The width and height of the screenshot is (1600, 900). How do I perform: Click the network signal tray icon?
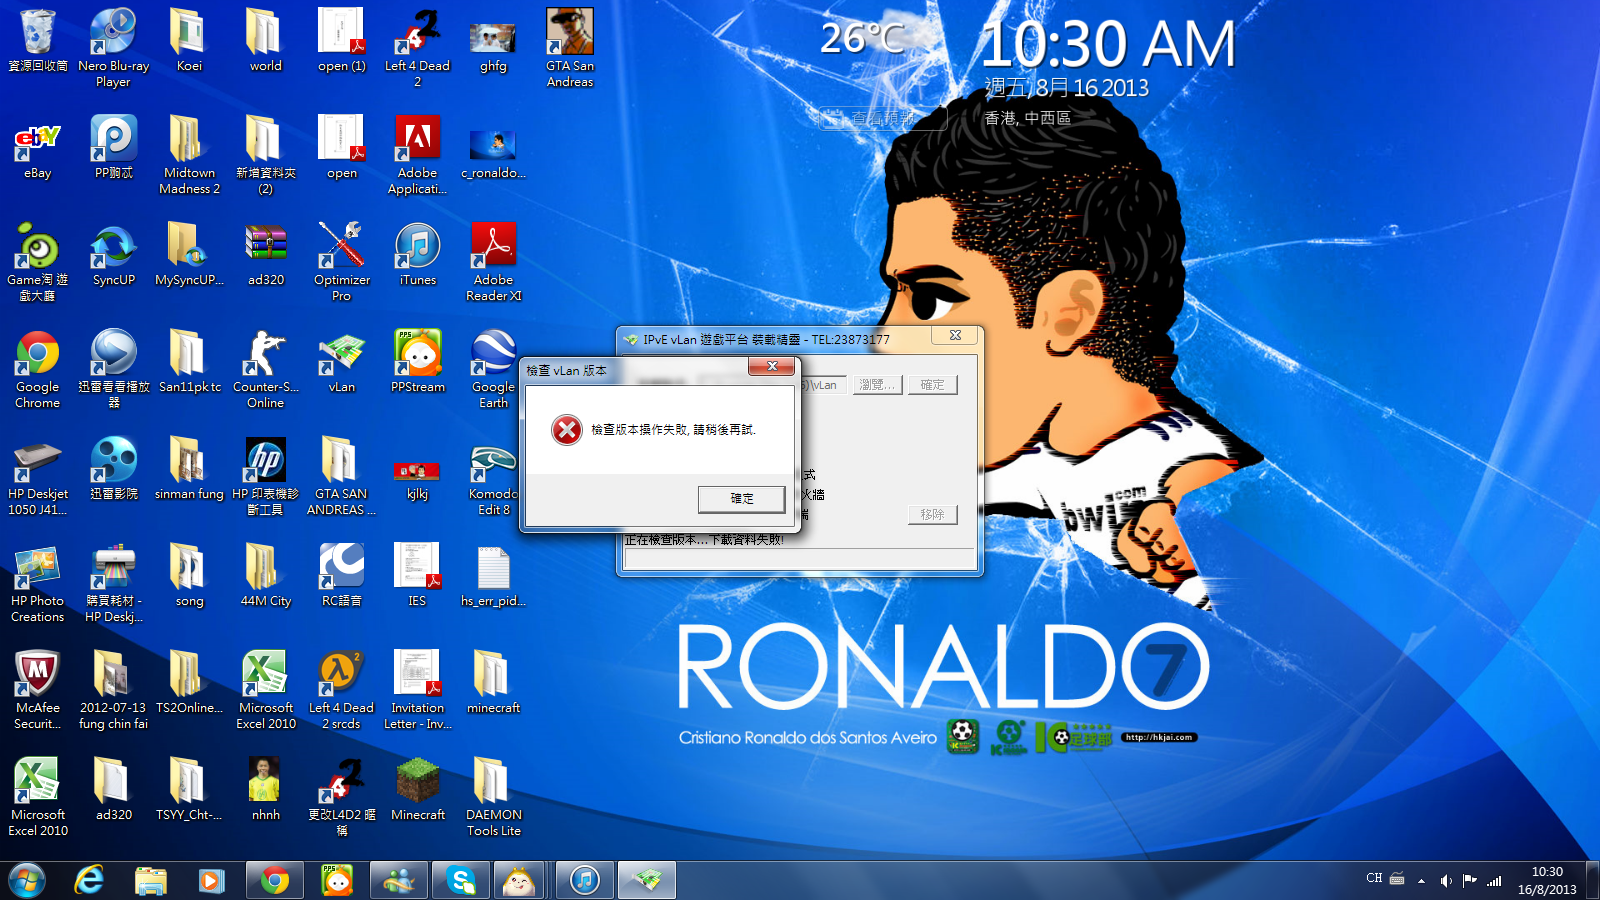1494,881
